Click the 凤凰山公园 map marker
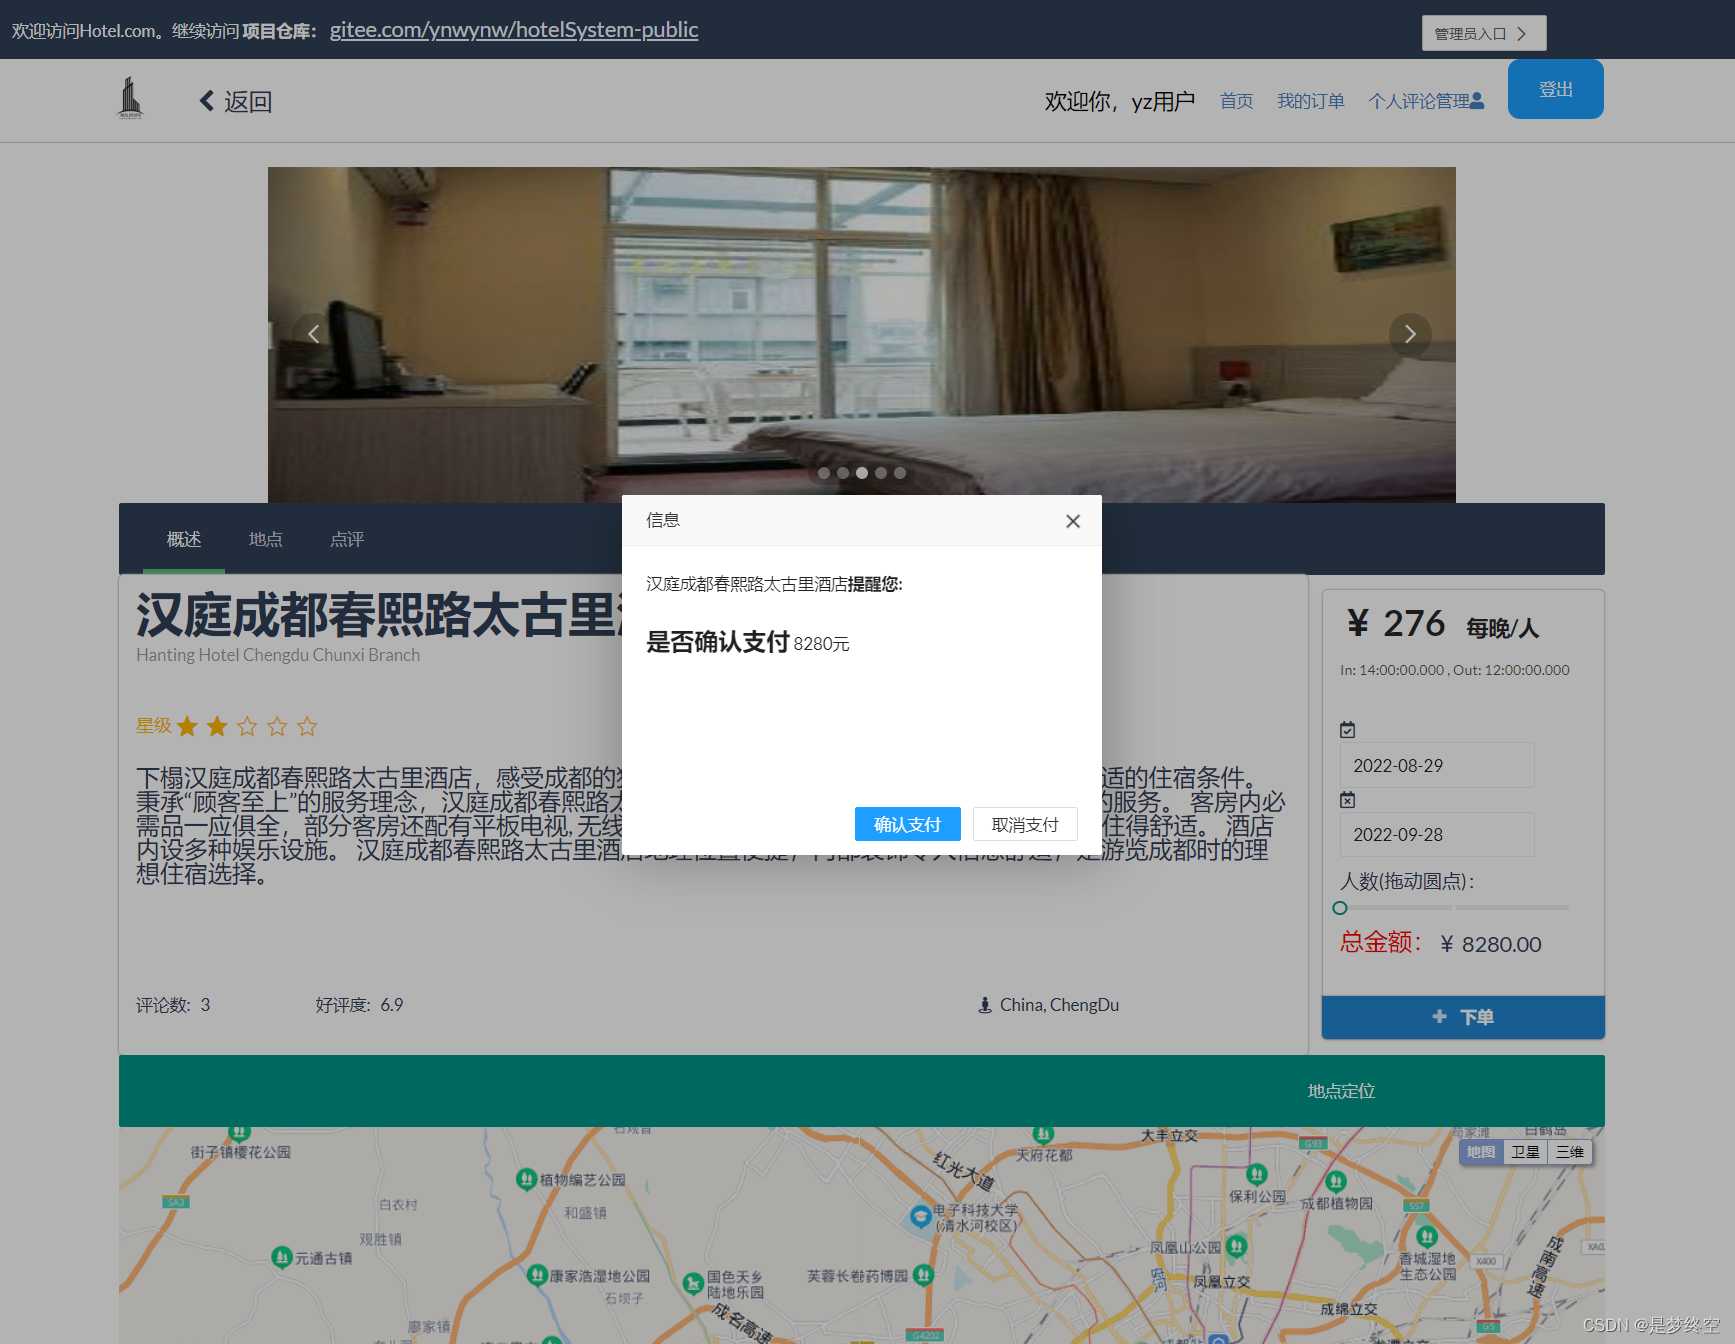The height and width of the screenshot is (1344, 1735). [1236, 1245]
